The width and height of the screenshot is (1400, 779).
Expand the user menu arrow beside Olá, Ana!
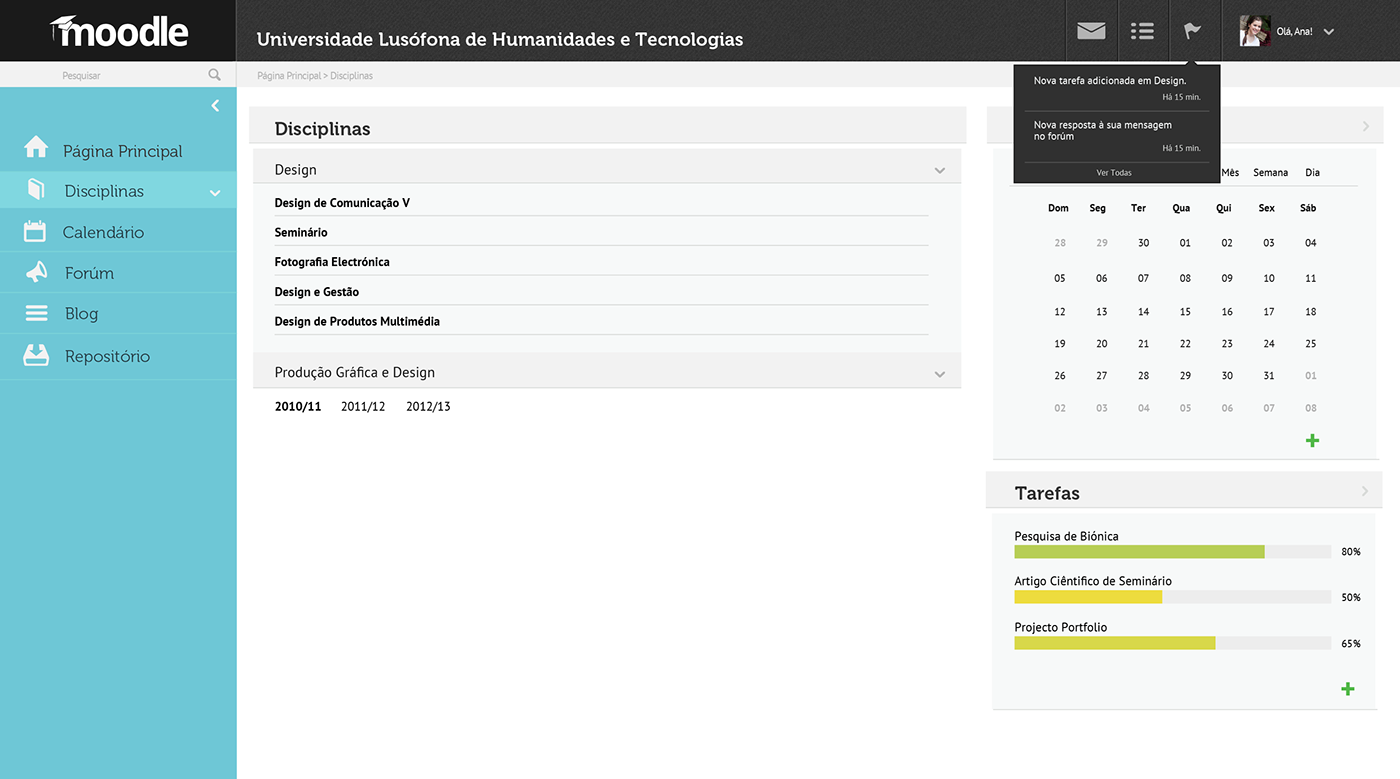tap(1329, 32)
